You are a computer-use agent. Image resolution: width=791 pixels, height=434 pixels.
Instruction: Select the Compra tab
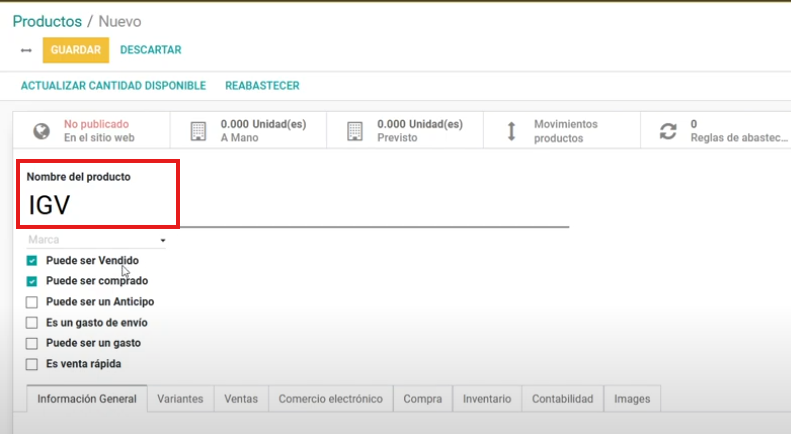point(423,399)
